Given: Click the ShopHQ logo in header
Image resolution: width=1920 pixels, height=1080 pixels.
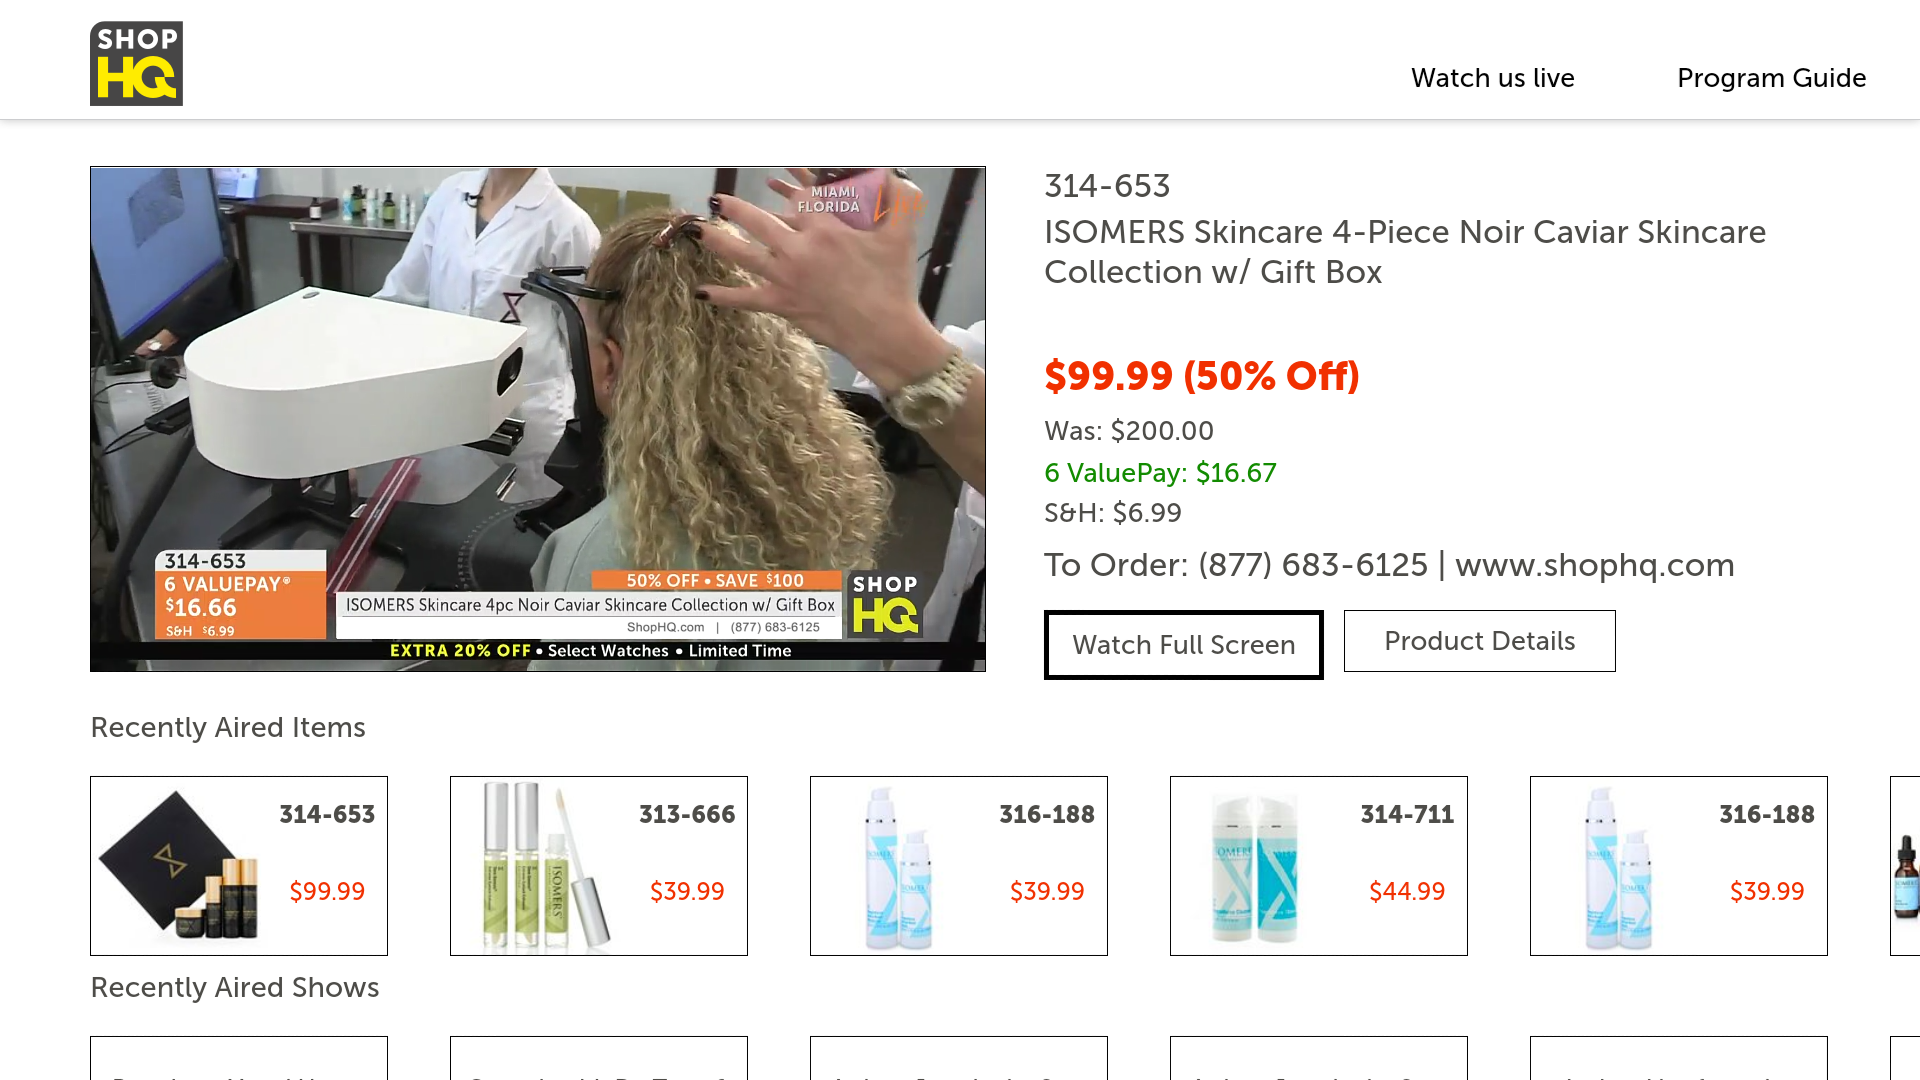Looking at the screenshot, I should point(136,63).
